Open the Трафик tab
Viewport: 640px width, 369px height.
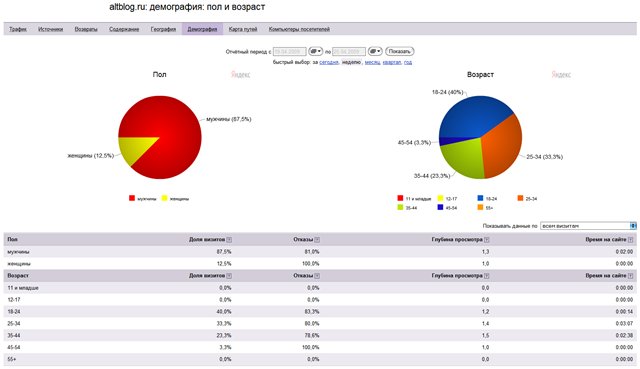tap(18, 29)
